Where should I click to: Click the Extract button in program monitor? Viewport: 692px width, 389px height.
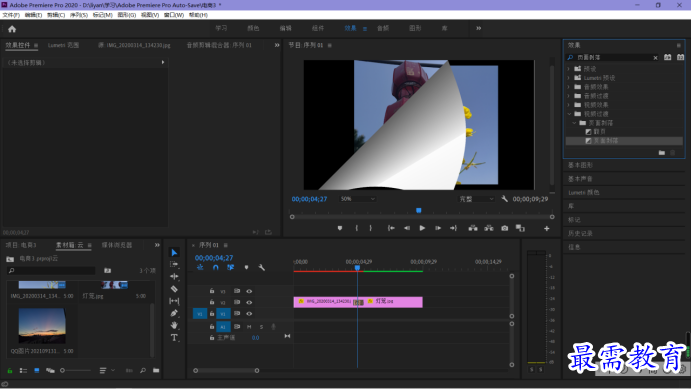point(489,228)
